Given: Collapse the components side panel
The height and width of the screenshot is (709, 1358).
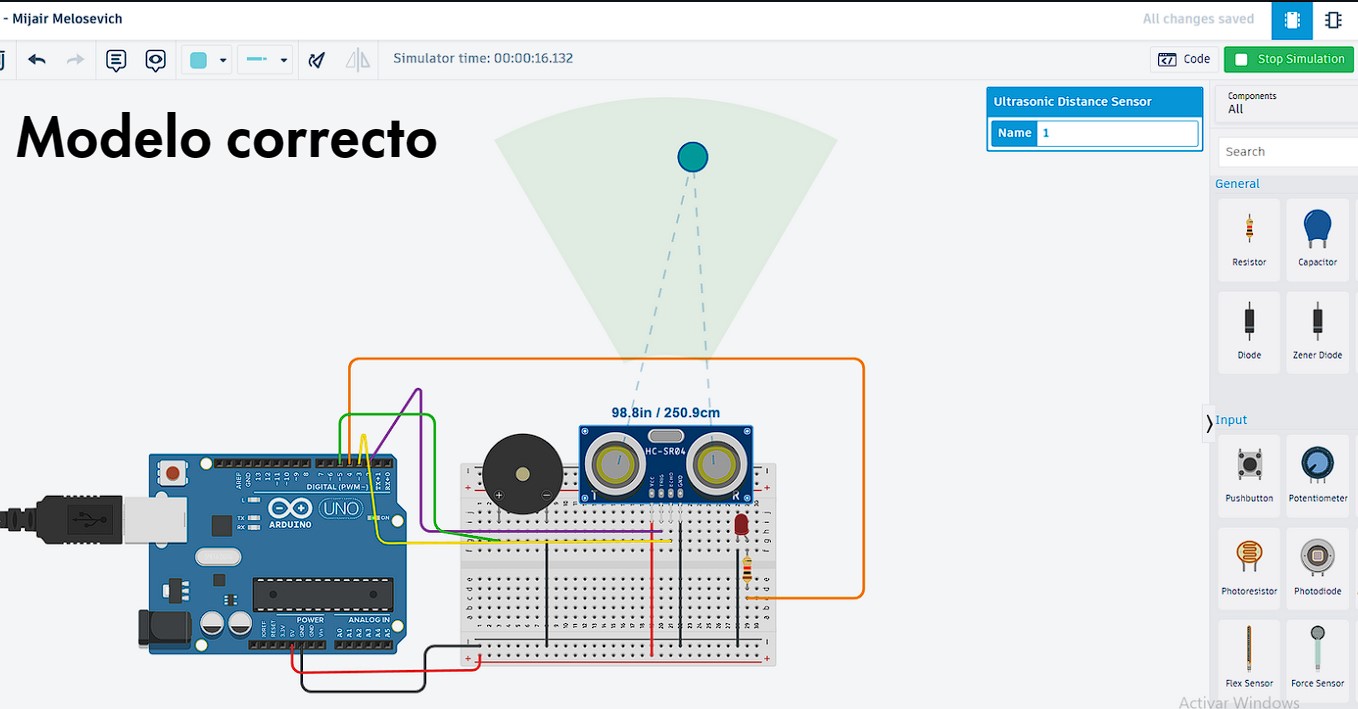Looking at the screenshot, I should [x=1209, y=424].
